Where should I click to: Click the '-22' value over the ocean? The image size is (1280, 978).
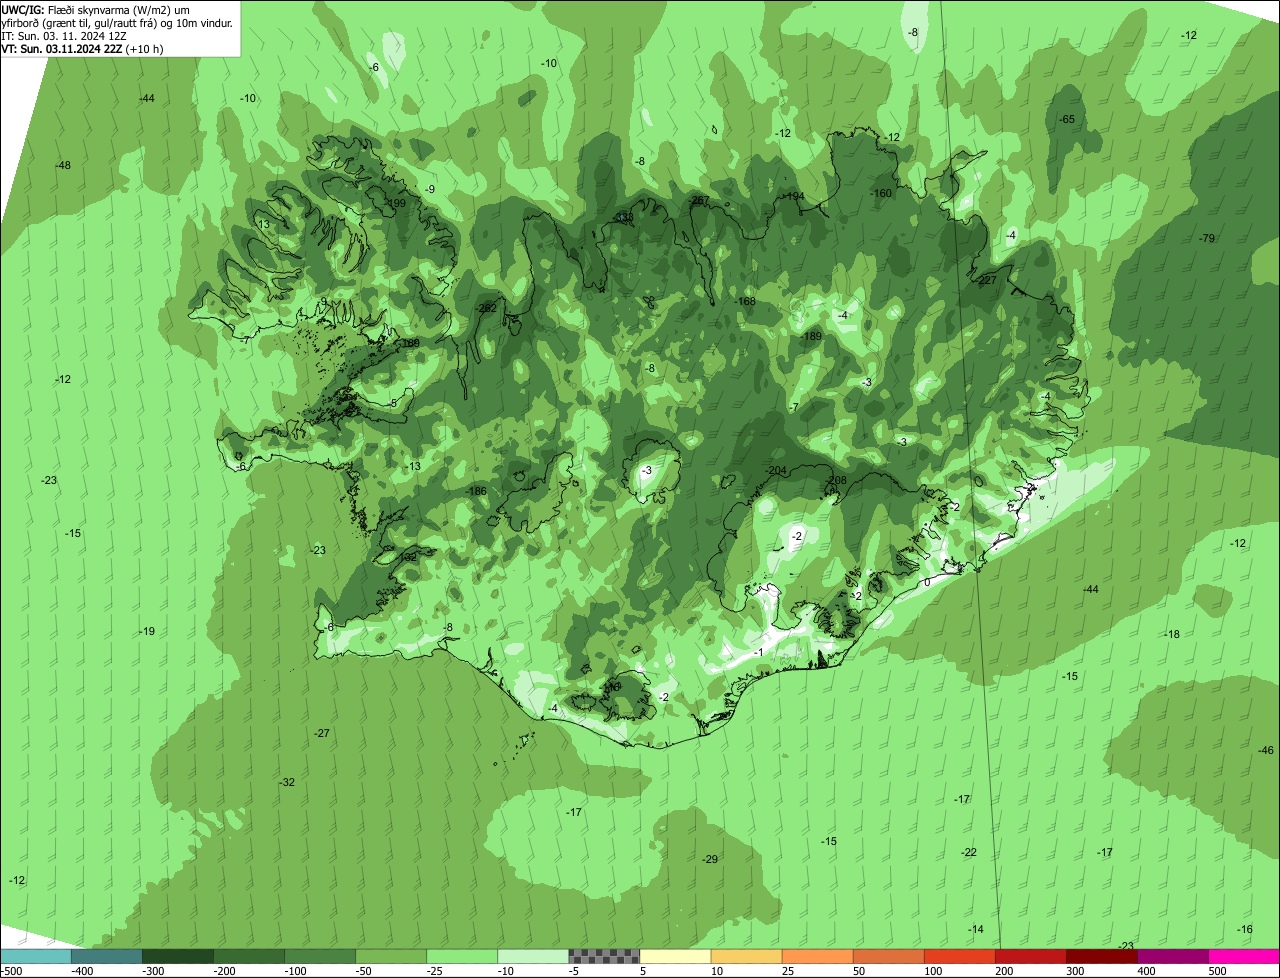[x=969, y=852]
